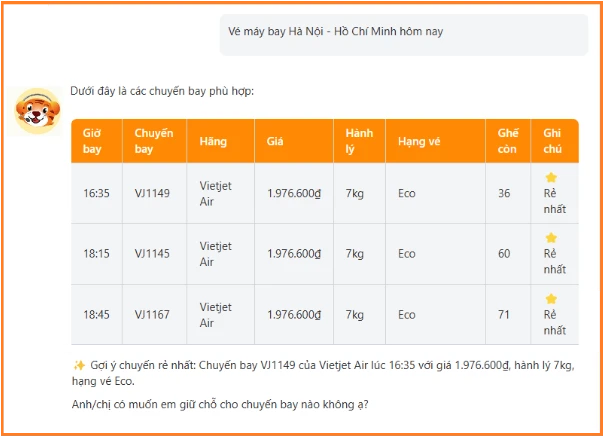Select departure time 18:15
605x438 pixels.
pyautogui.click(x=96, y=254)
